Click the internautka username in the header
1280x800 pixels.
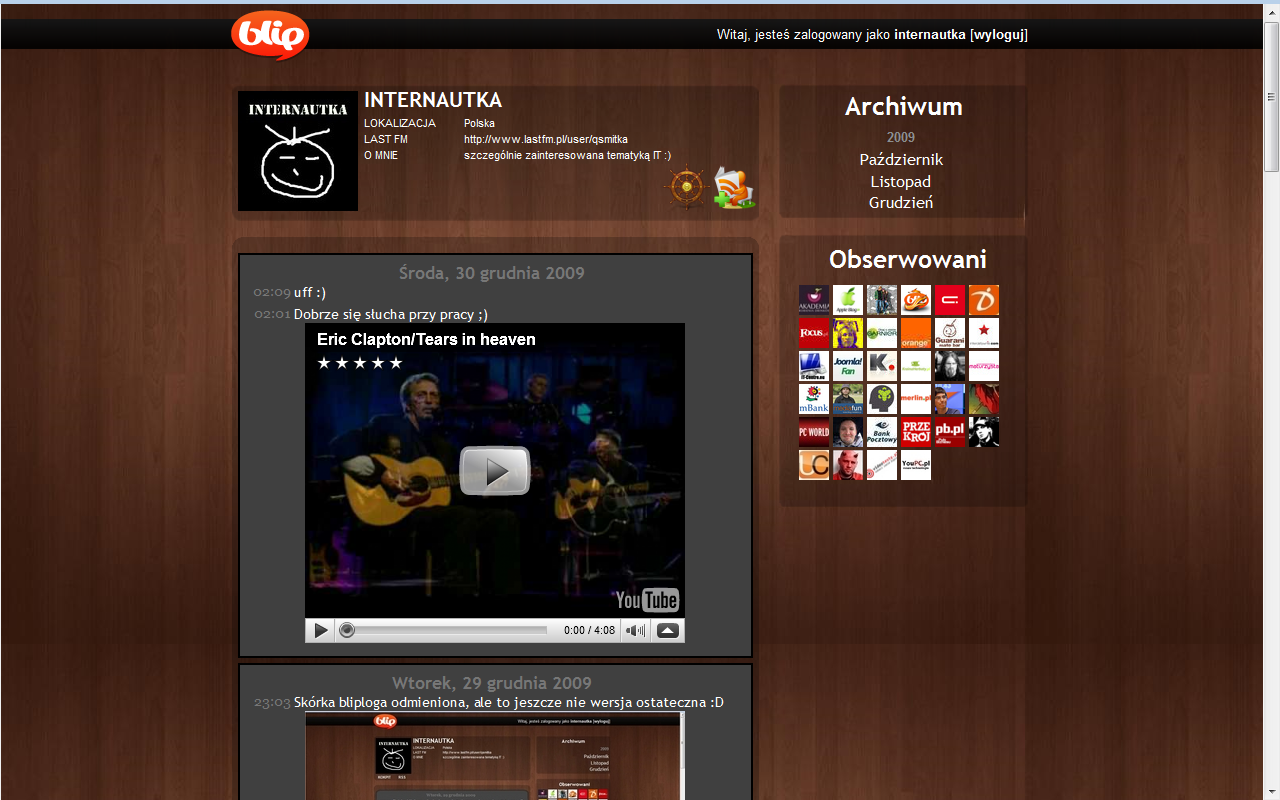930,35
